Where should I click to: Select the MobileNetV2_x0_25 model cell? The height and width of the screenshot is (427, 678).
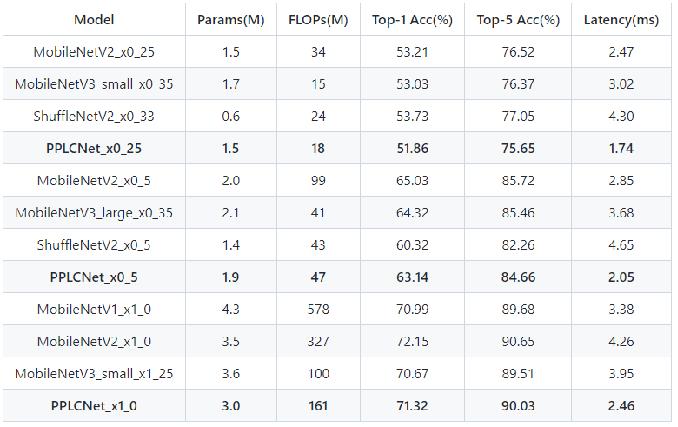coord(94,52)
